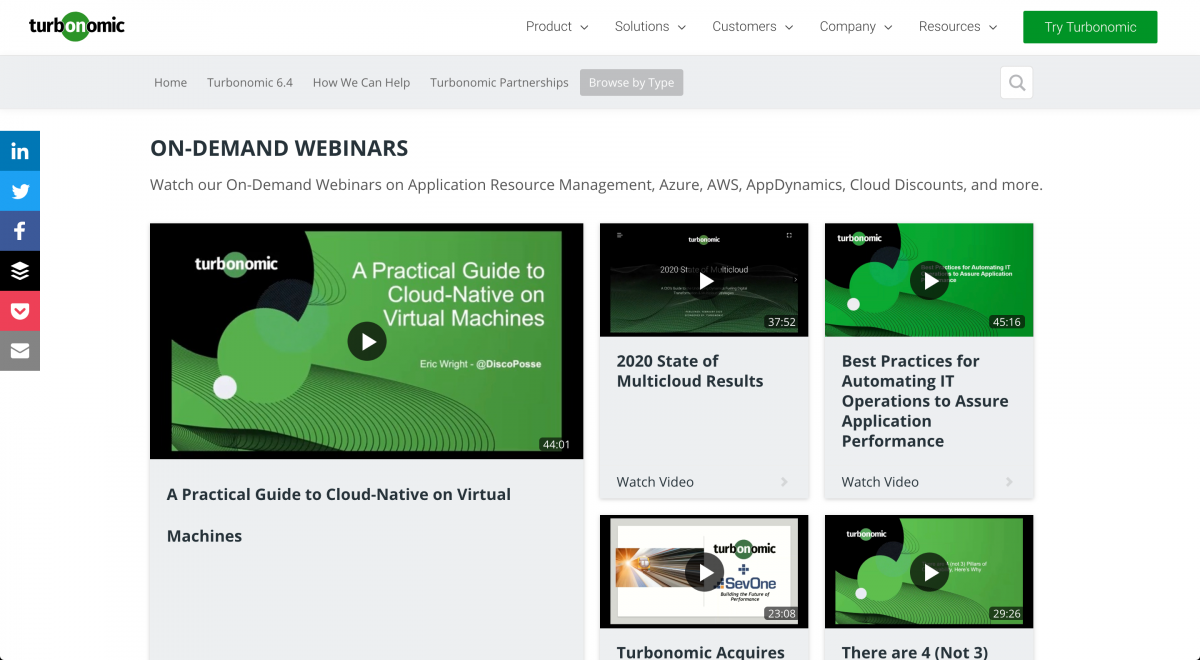The width and height of the screenshot is (1200, 660).
Task: Expand the Product menu
Action: click(557, 27)
